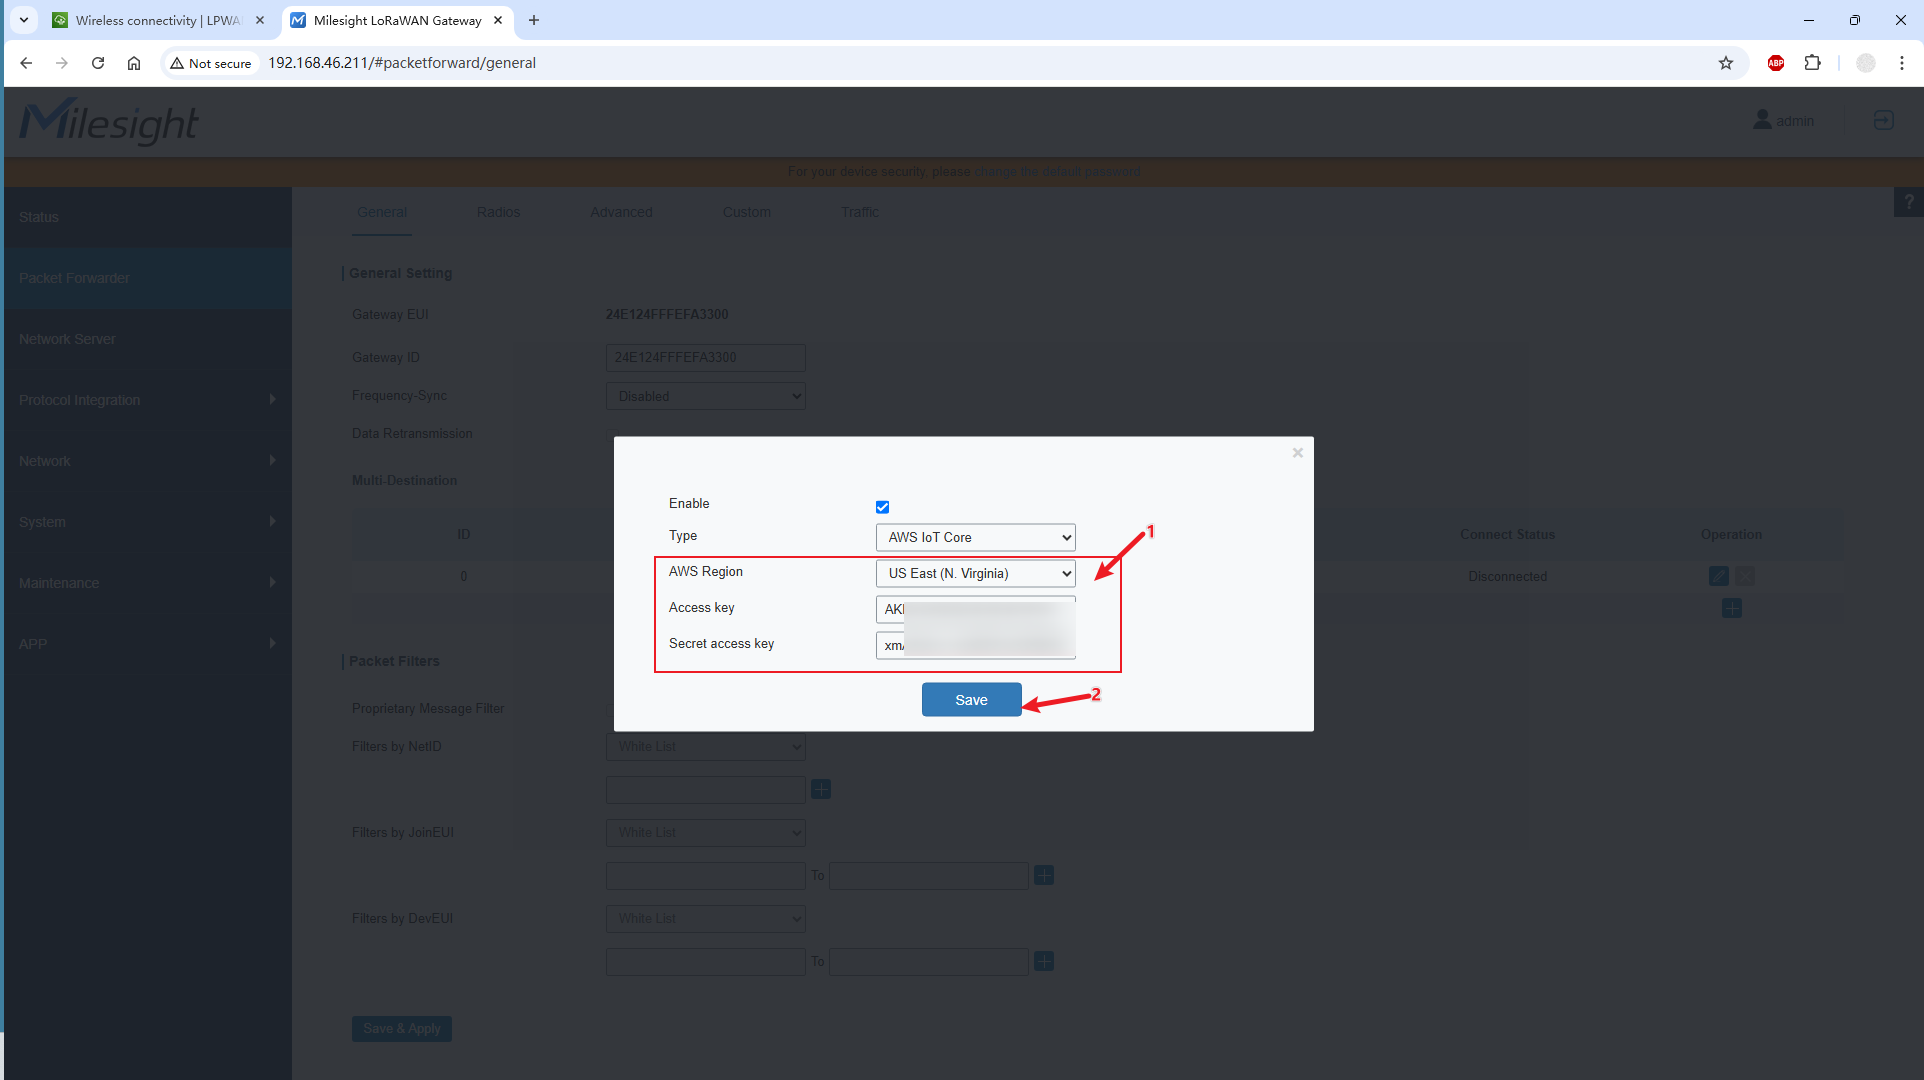Switch to Wireless connectivity LPWAN tab
Image resolution: width=1924 pixels, height=1080 pixels.
[155, 20]
